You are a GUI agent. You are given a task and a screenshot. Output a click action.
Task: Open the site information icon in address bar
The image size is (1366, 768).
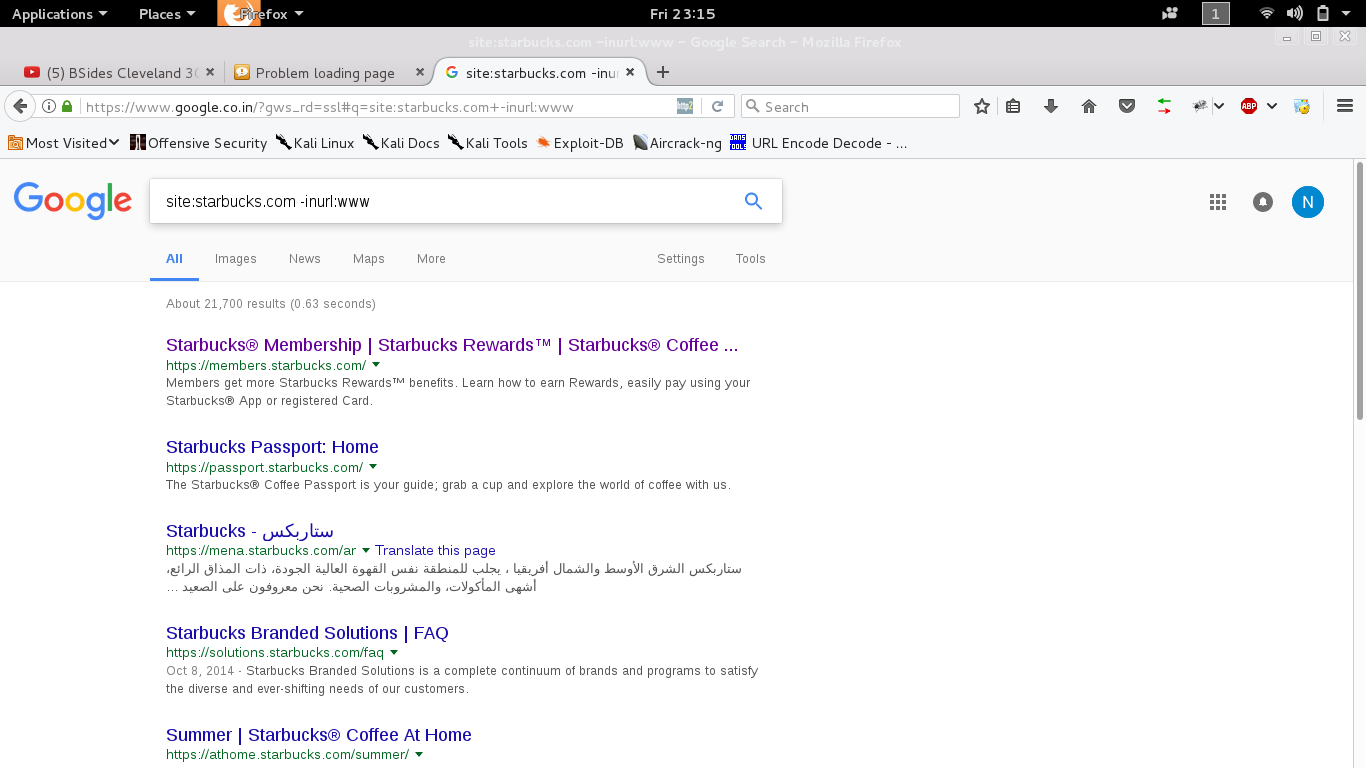(x=48, y=106)
